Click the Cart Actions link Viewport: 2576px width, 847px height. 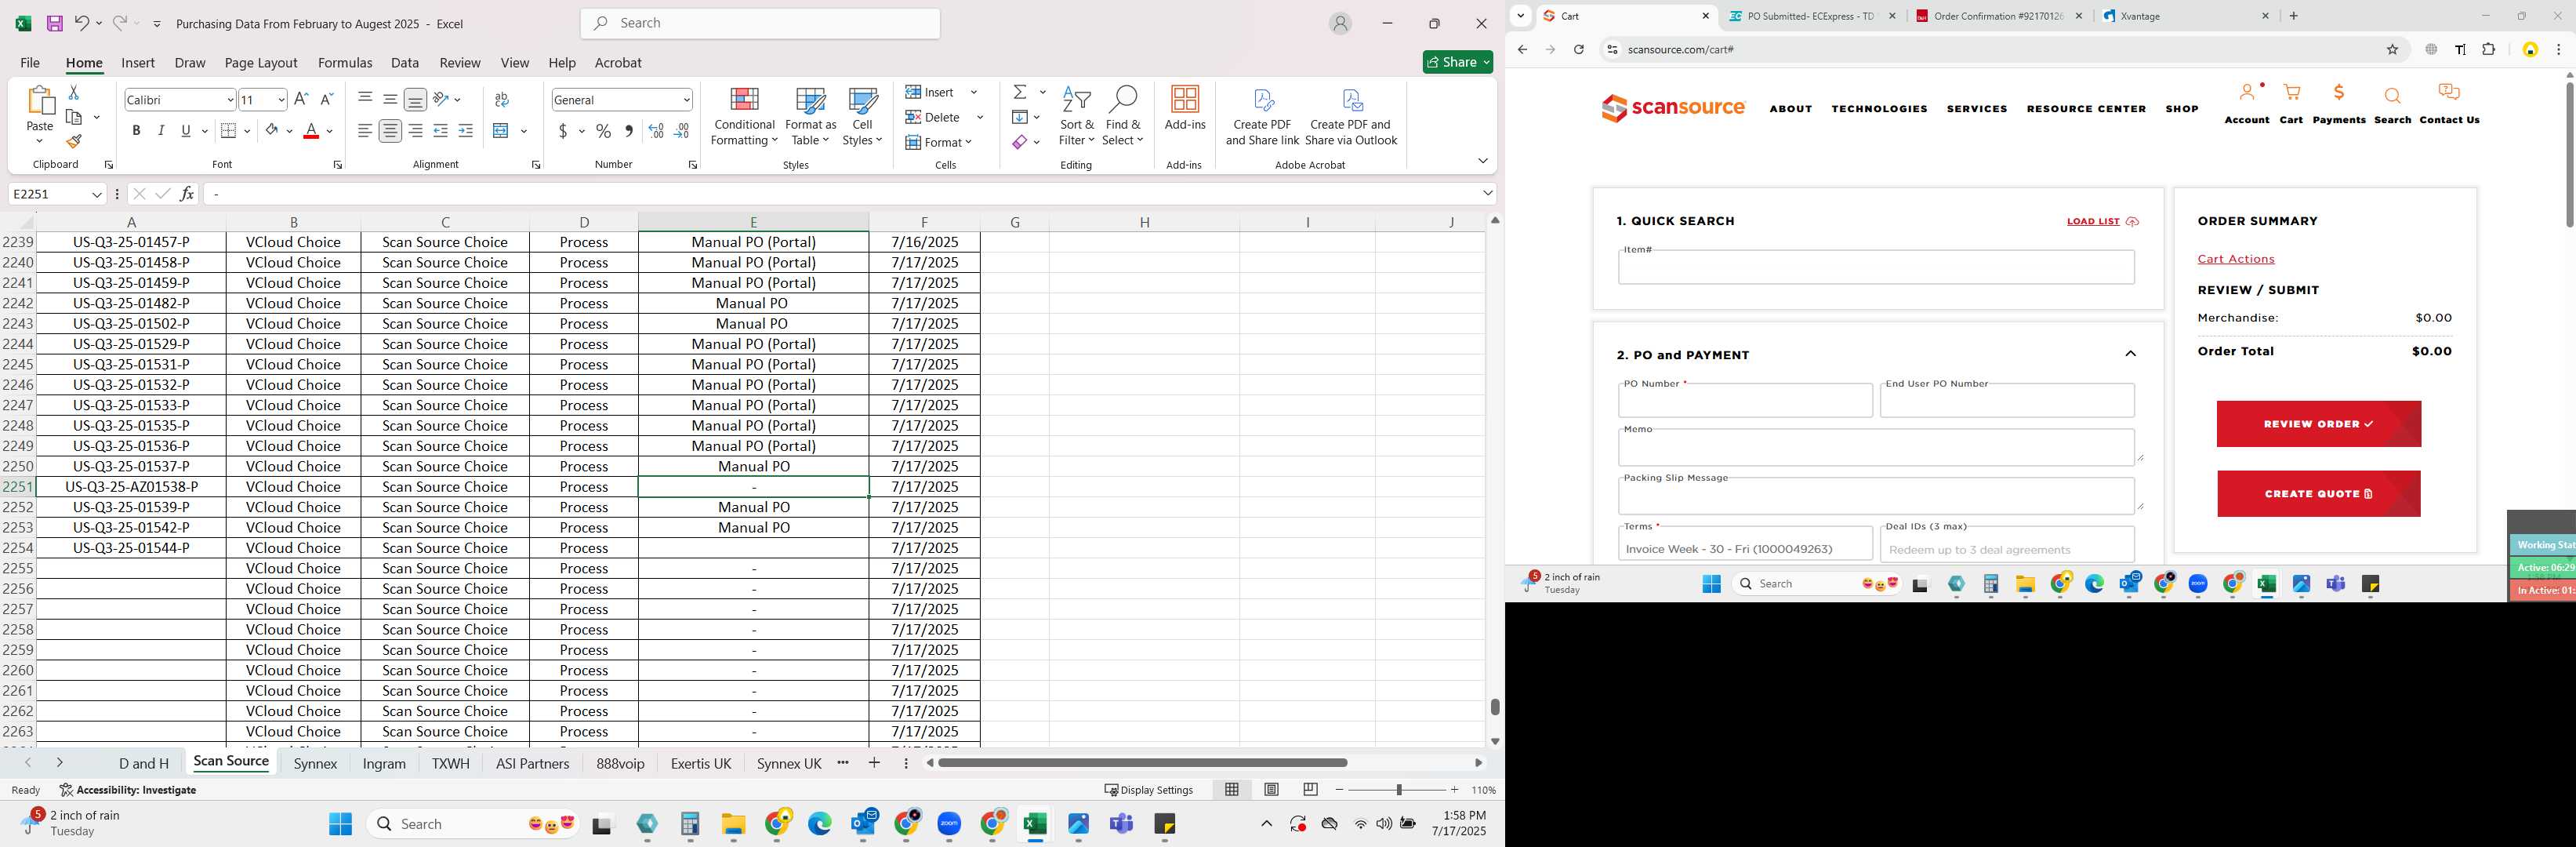click(x=2235, y=259)
